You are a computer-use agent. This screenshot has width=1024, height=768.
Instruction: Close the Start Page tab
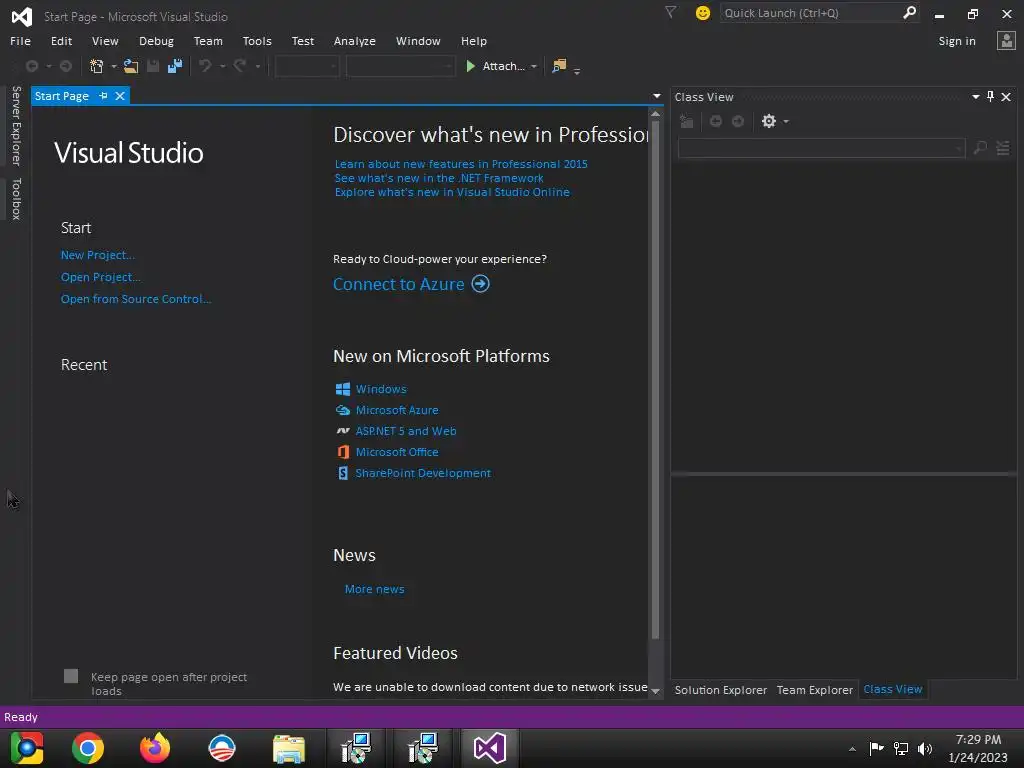click(x=120, y=96)
